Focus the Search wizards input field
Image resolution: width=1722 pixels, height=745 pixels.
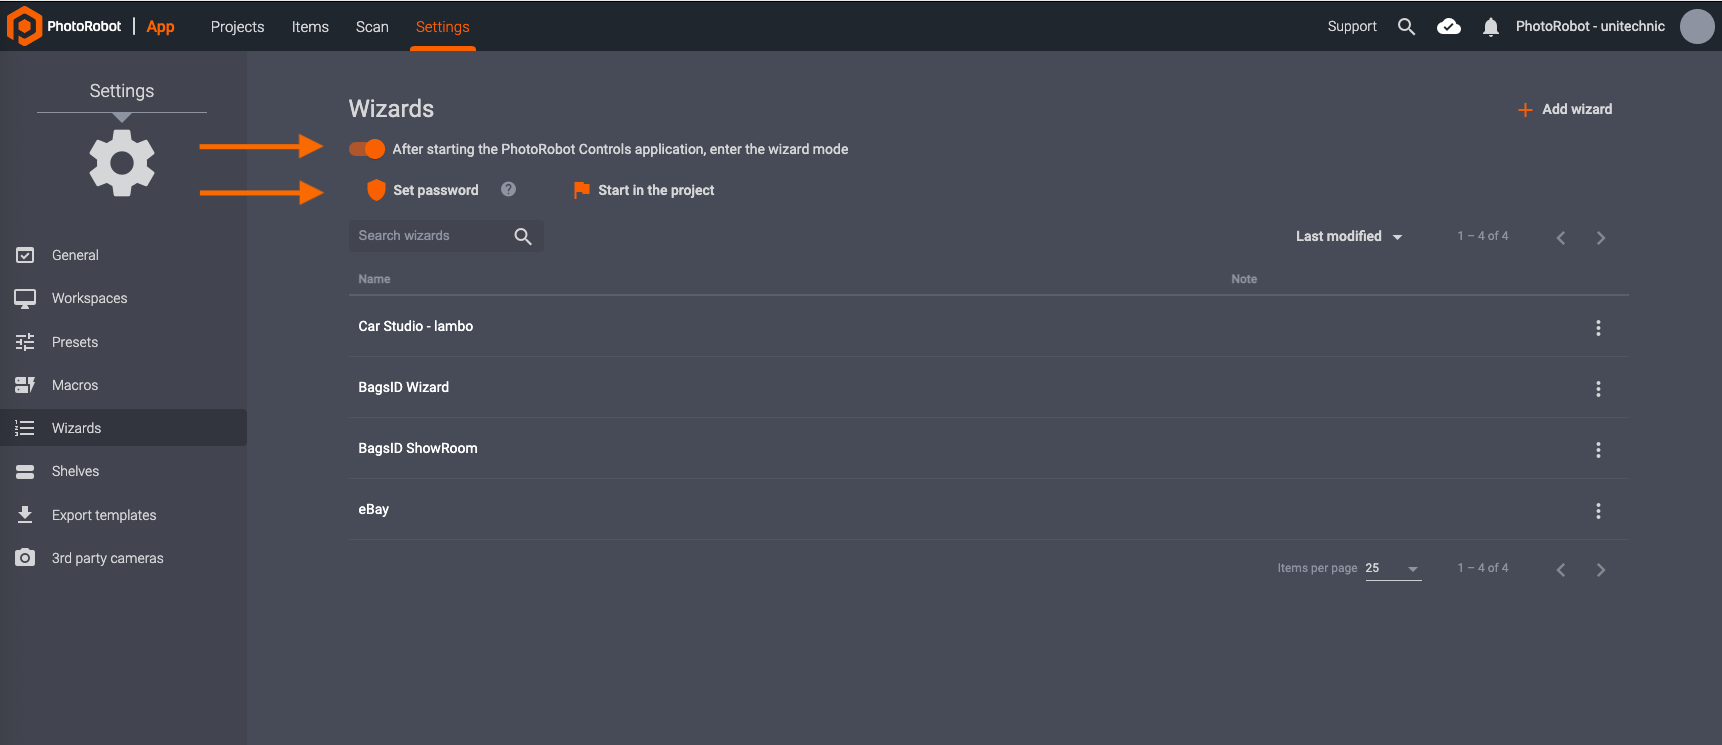click(430, 236)
